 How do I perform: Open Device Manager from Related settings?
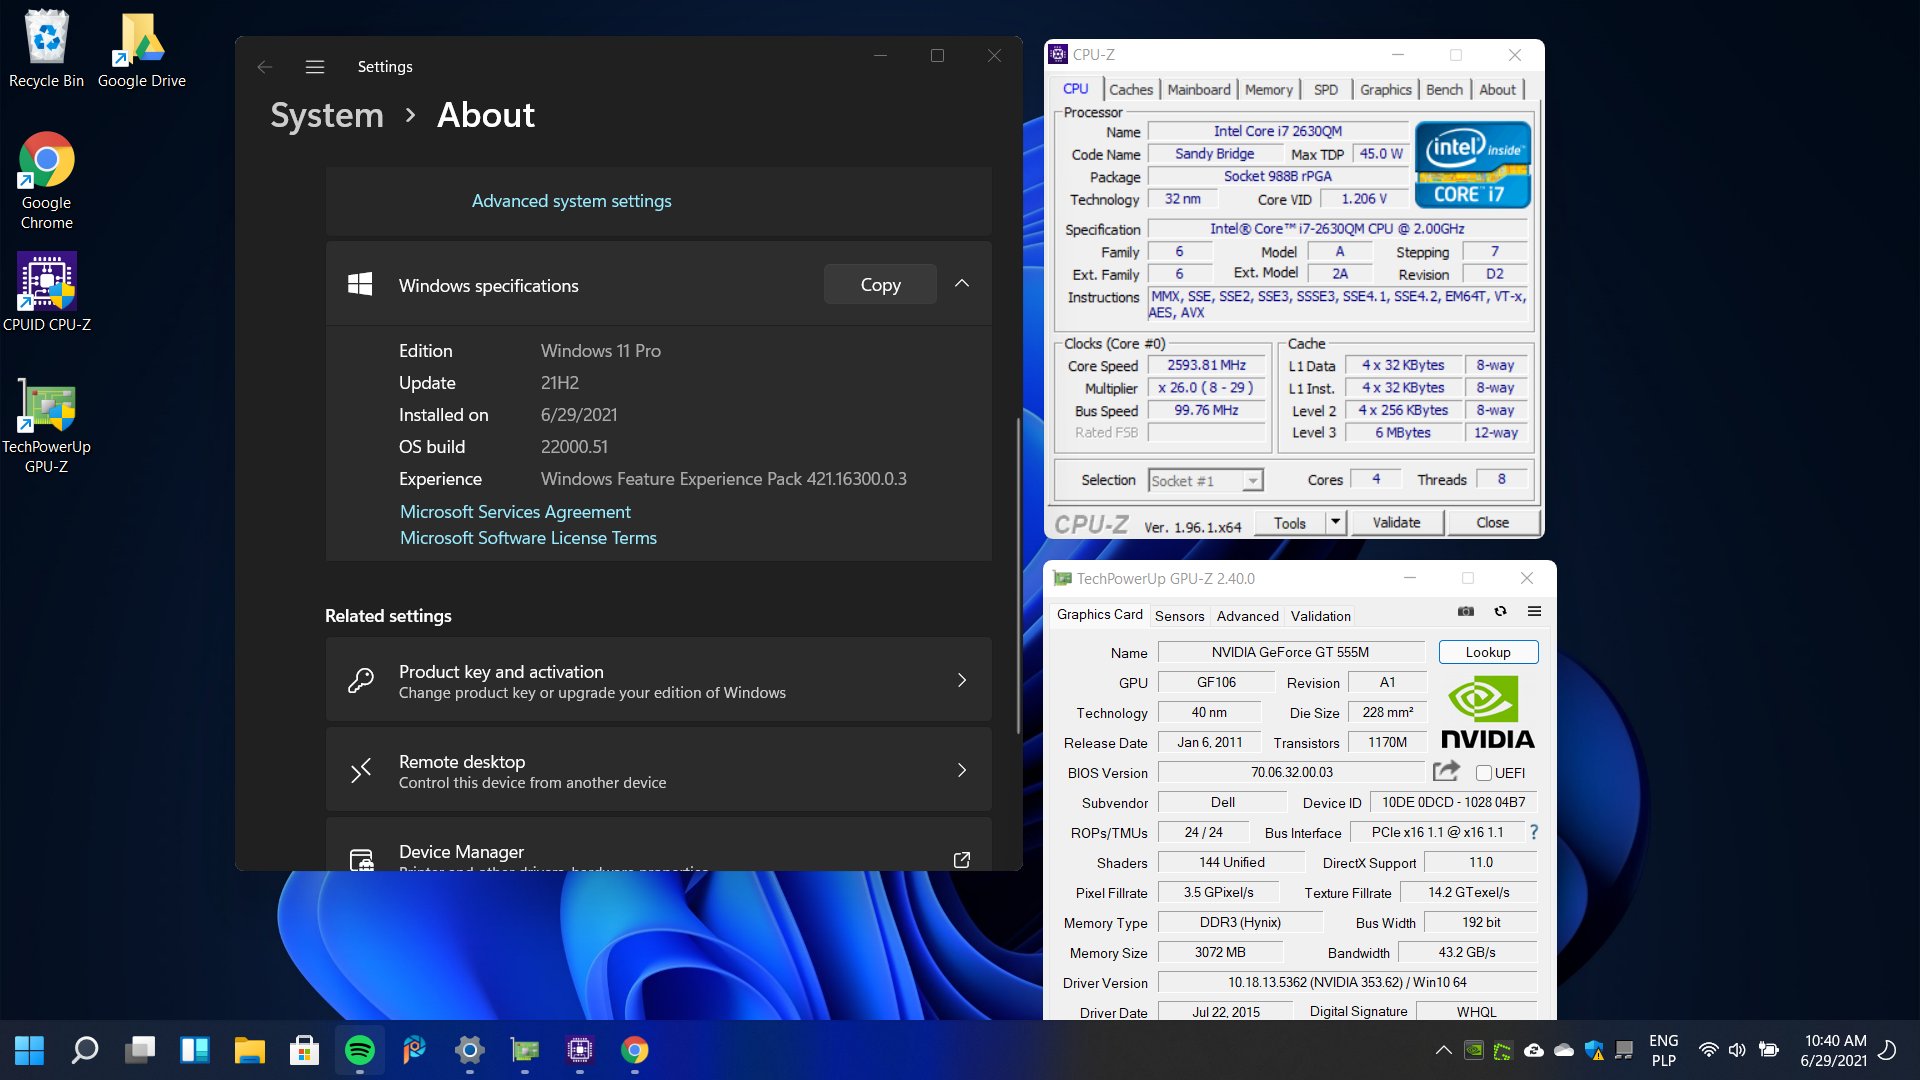point(658,845)
